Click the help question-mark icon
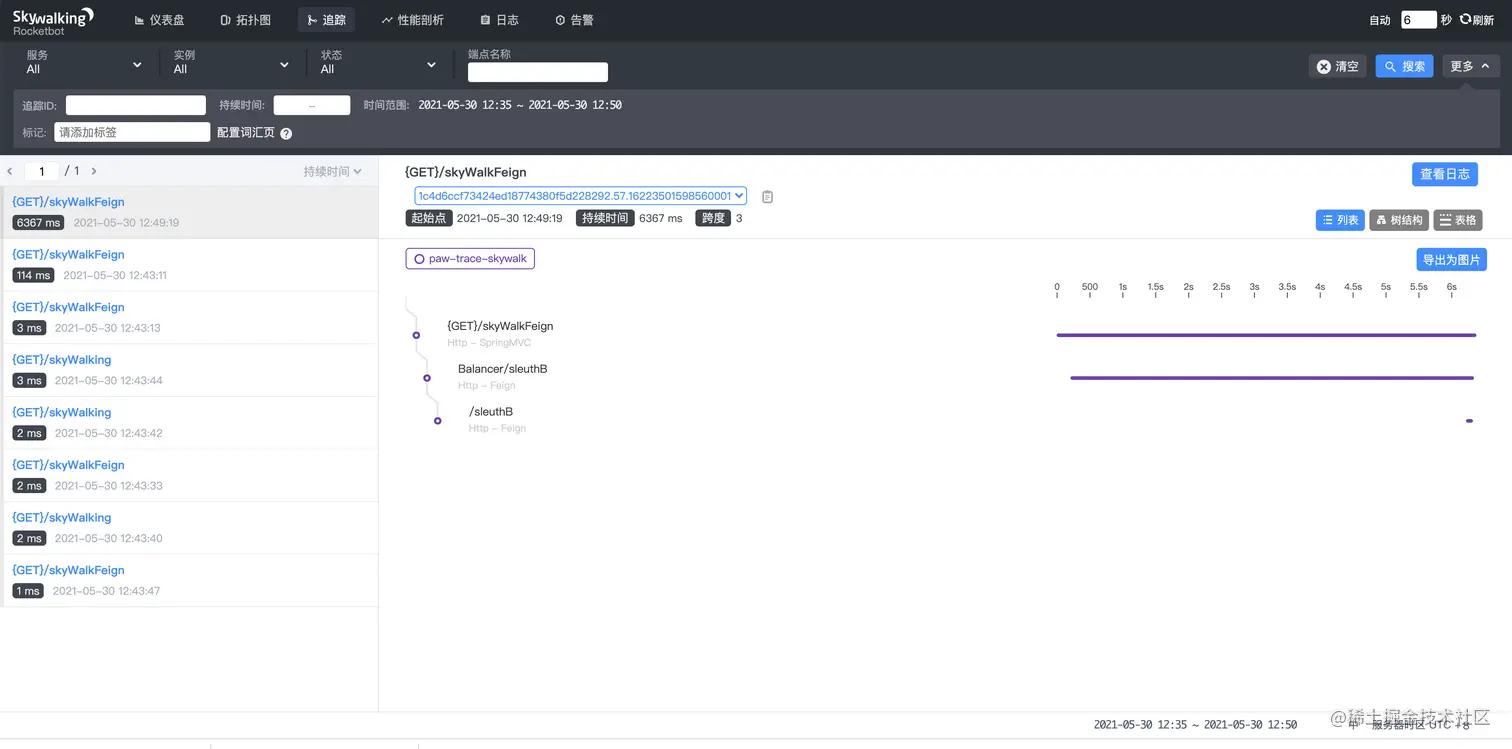 (286, 133)
